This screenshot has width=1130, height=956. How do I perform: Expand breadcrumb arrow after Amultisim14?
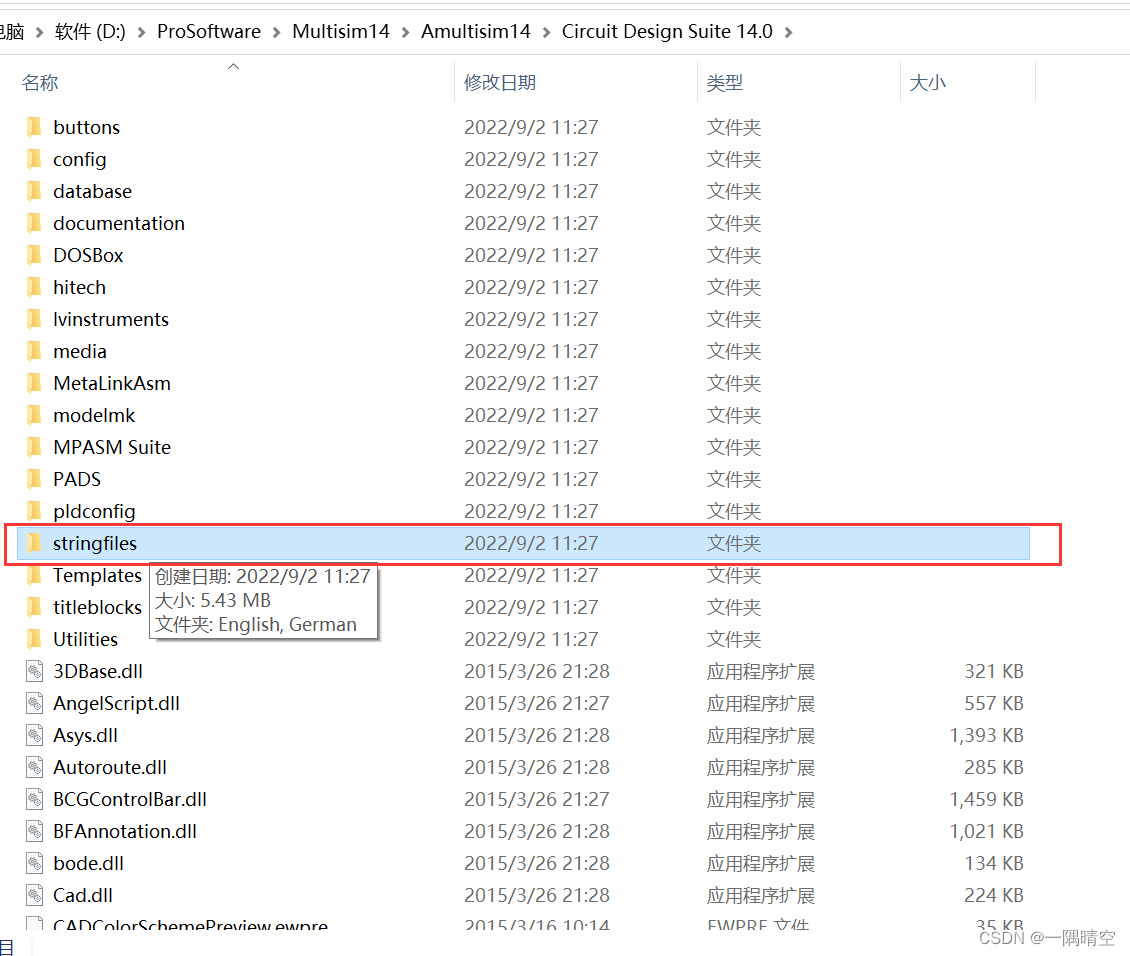click(546, 32)
